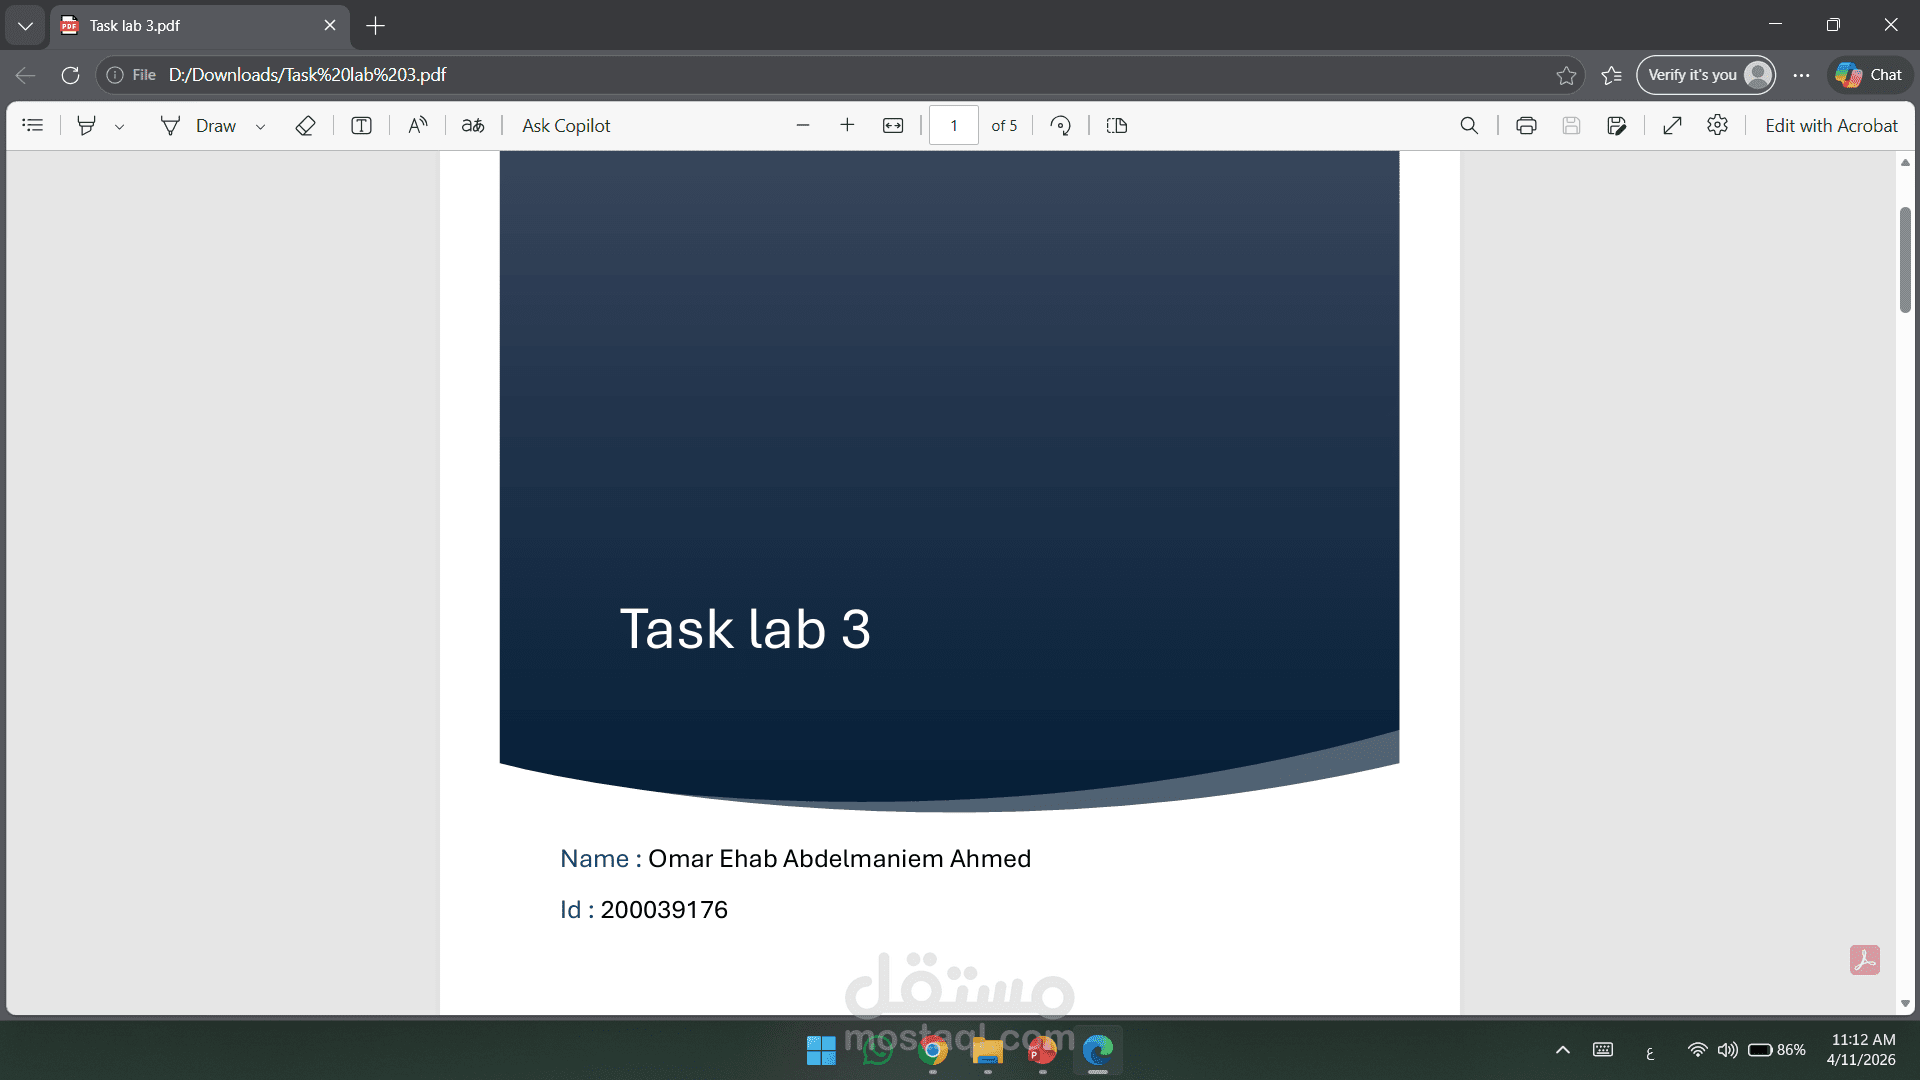The height and width of the screenshot is (1080, 1920).
Task: Click the Ask Copilot button
Action: pos(566,125)
